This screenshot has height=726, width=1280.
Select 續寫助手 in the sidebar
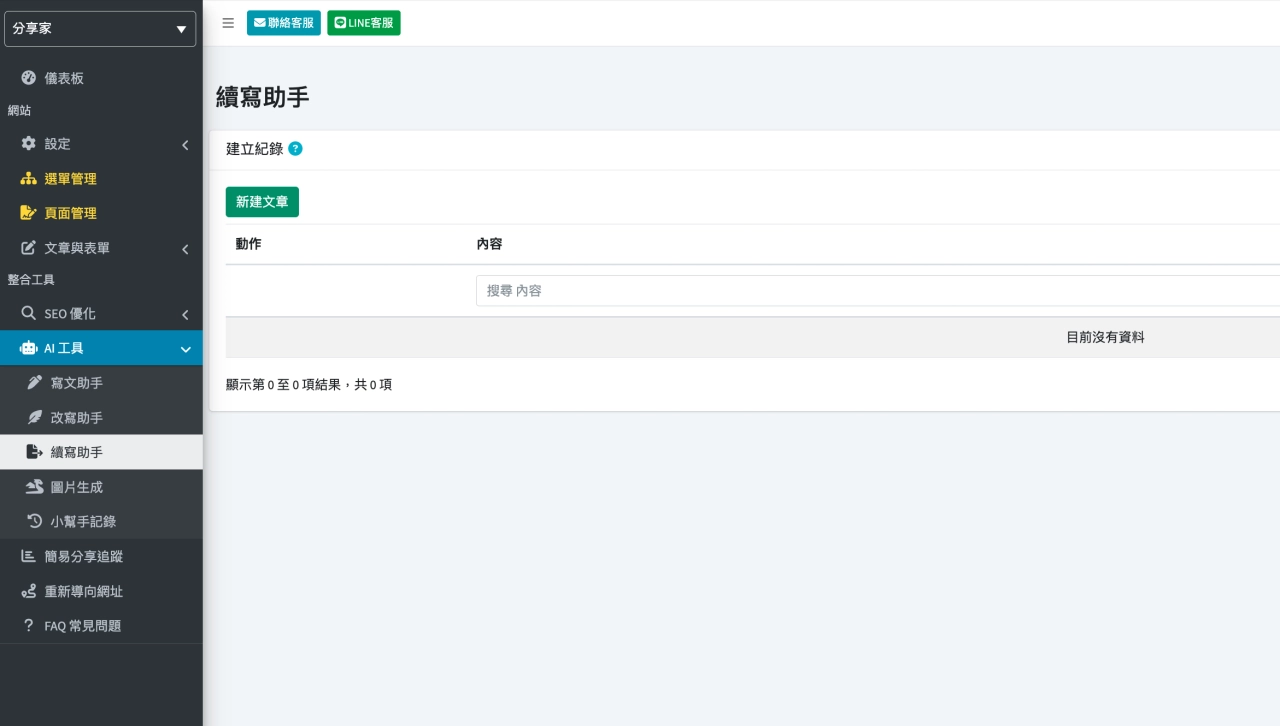coord(101,452)
